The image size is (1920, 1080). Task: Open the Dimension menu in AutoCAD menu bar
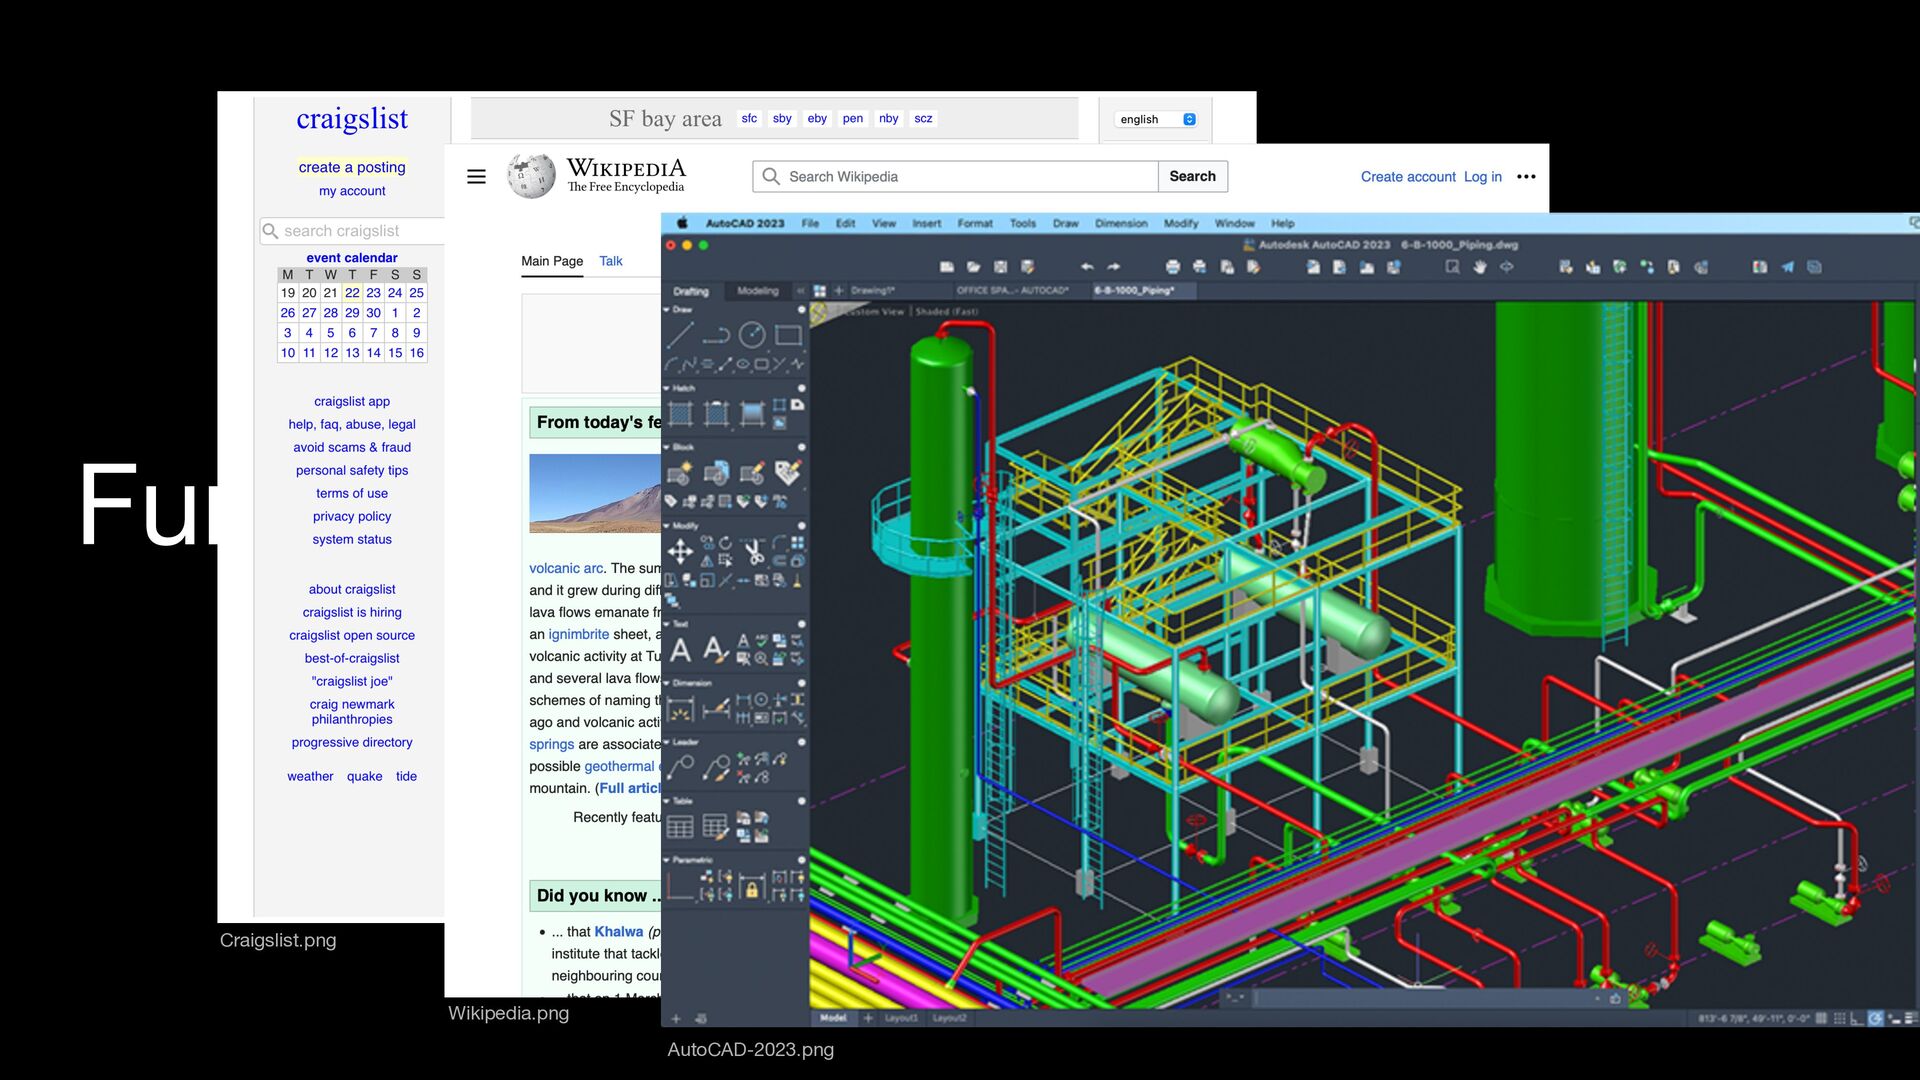(1121, 224)
